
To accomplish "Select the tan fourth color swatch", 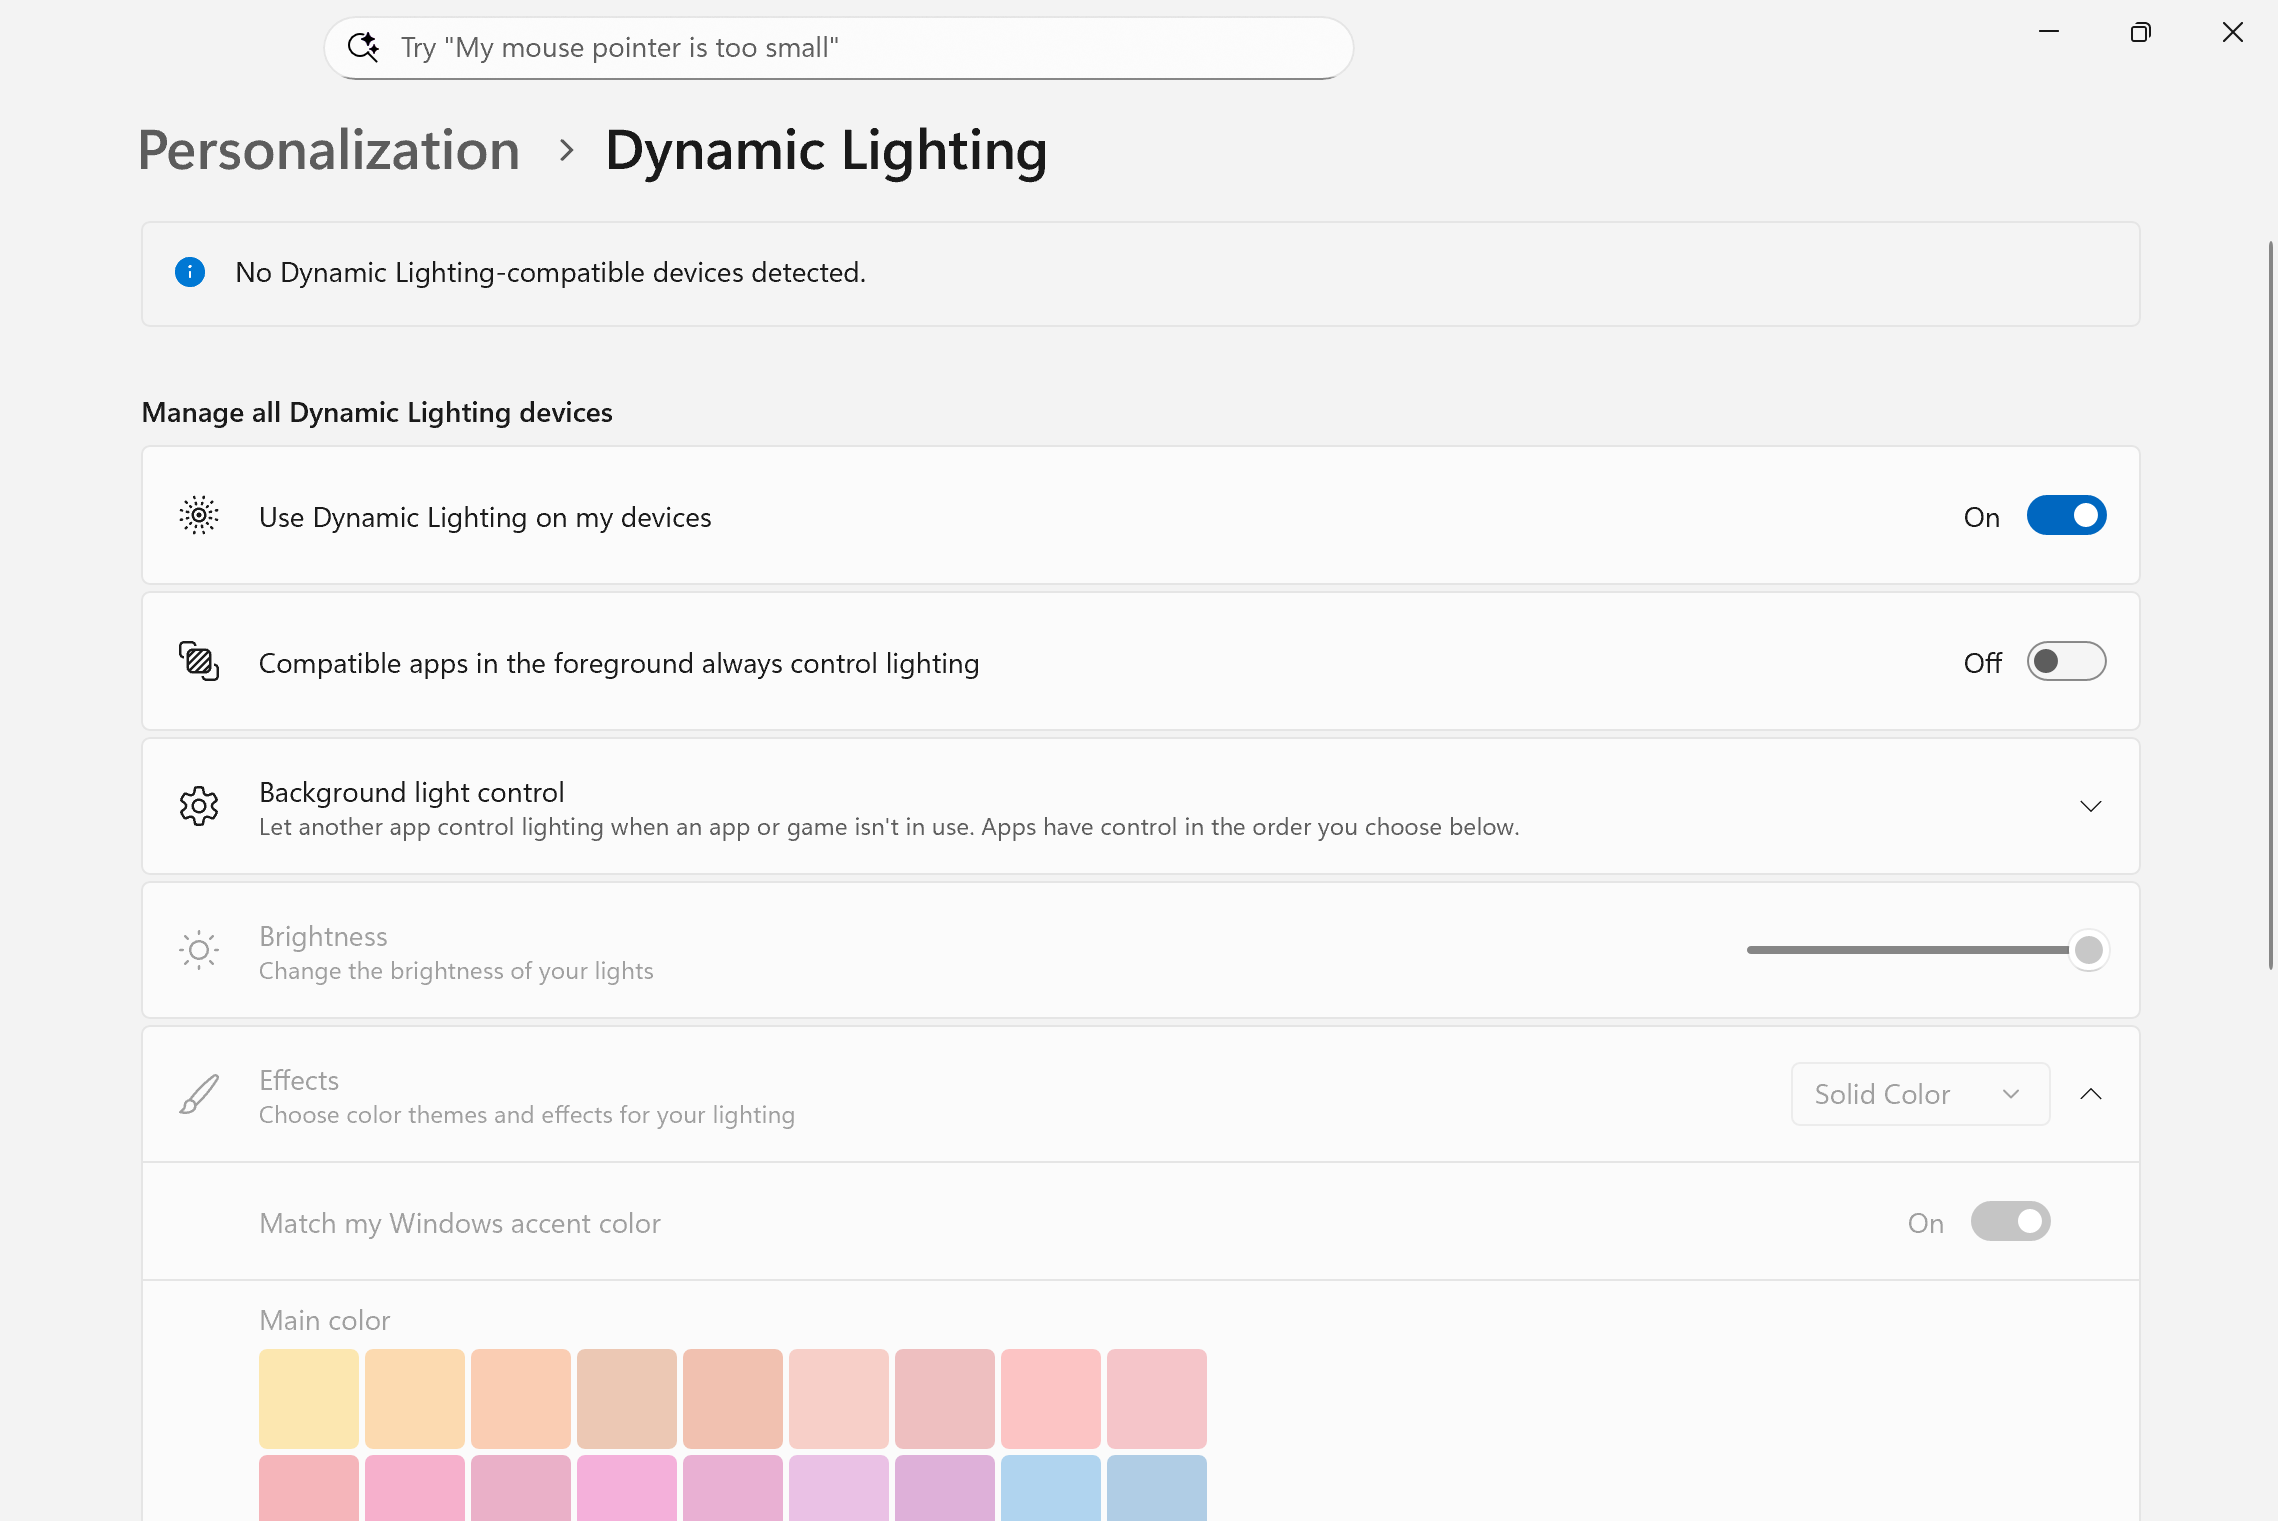I will pyautogui.click(x=627, y=1398).
